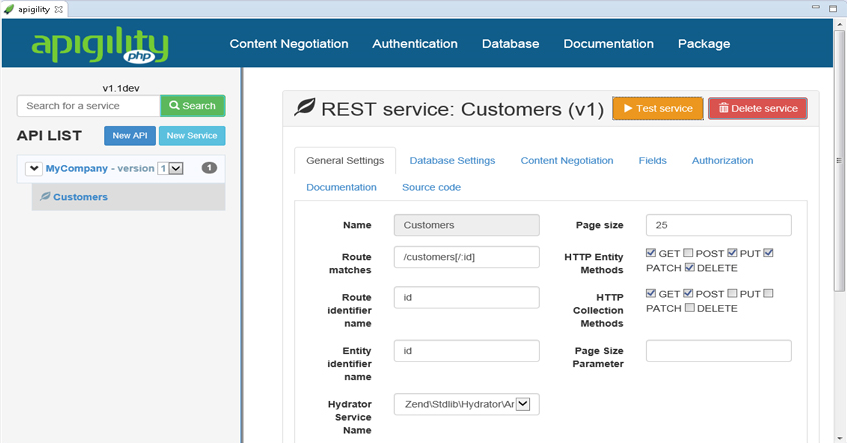Click the scrollbar up arrow
The image size is (847, 443).
point(839,23)
